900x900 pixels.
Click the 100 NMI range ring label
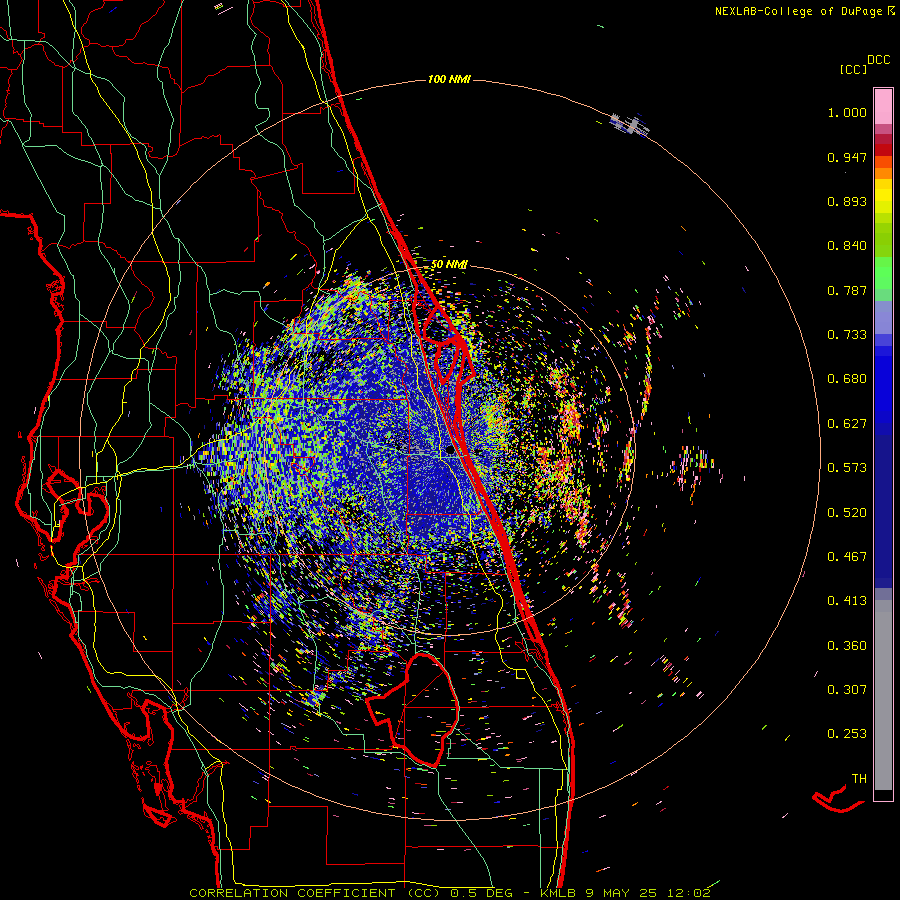449,79
